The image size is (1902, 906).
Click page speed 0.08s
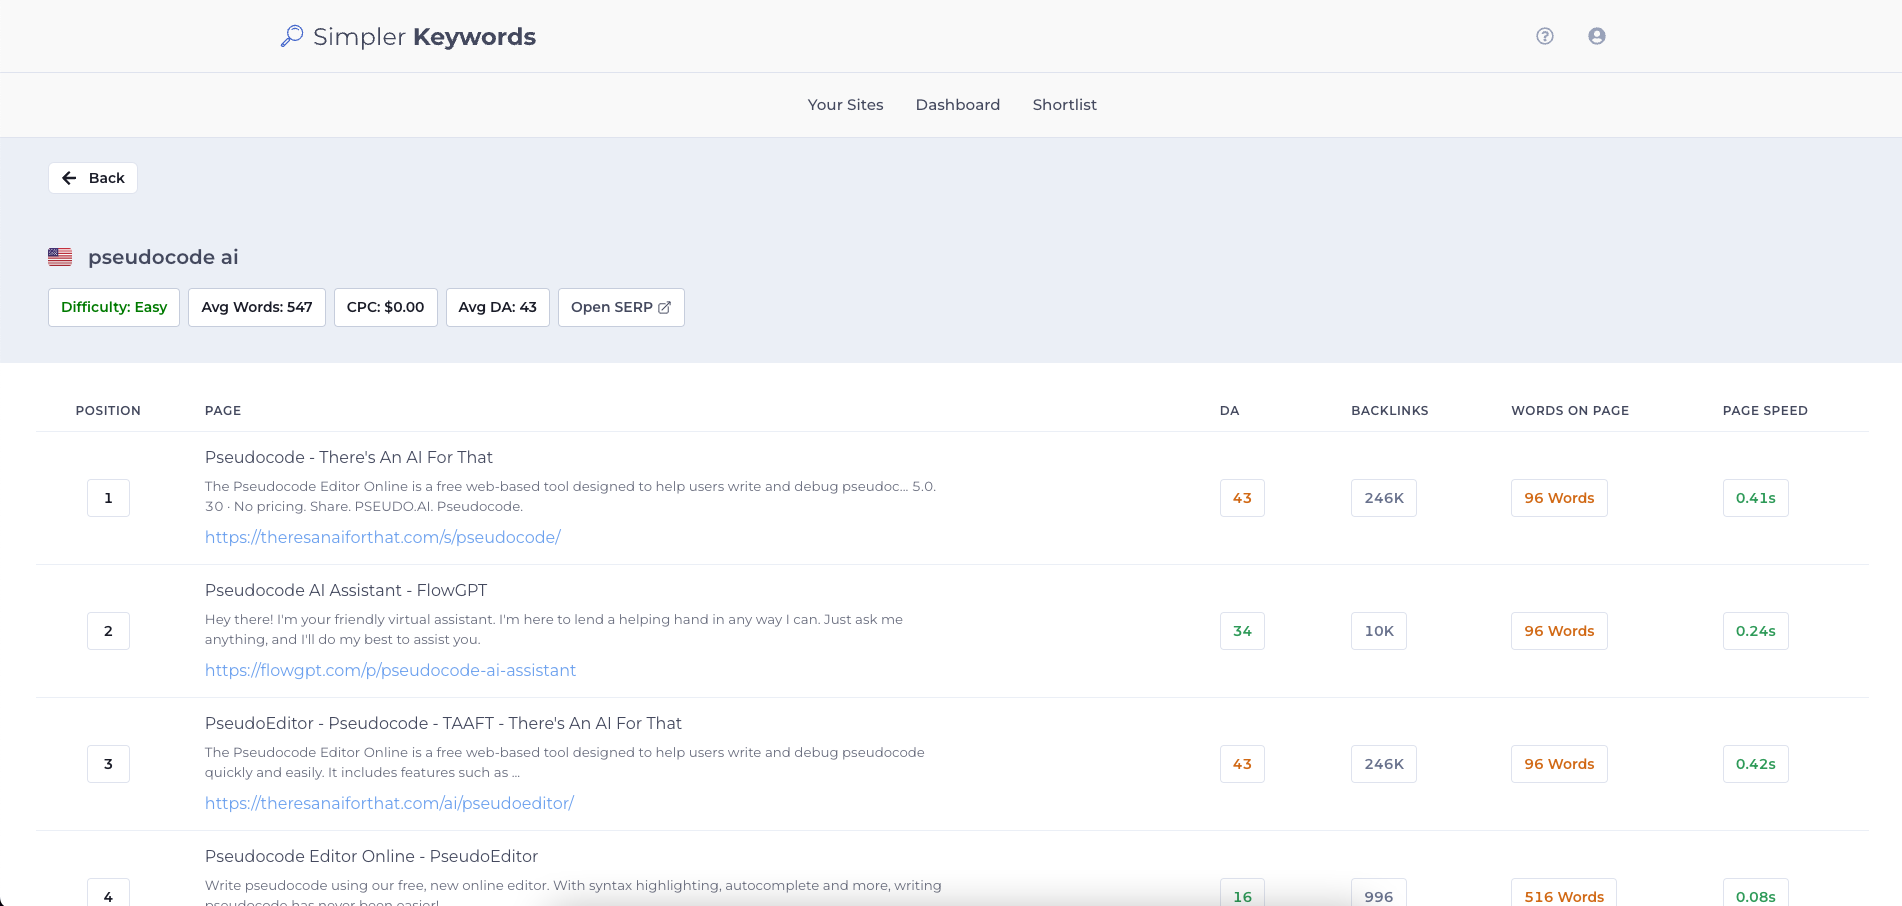[1756, 893]
